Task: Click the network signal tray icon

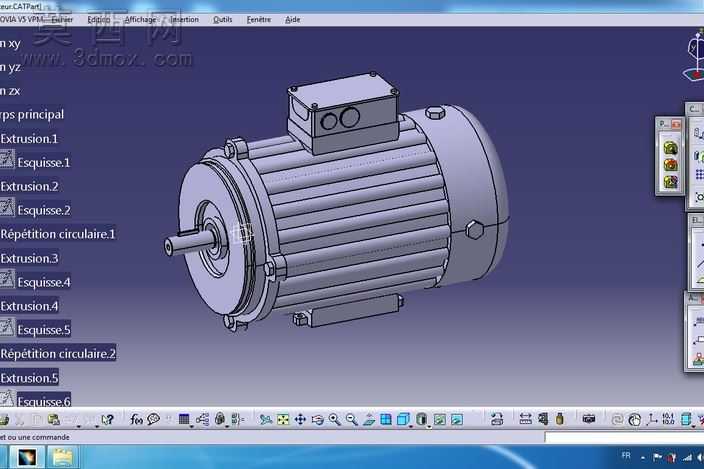Action: [x=687, y=457]
